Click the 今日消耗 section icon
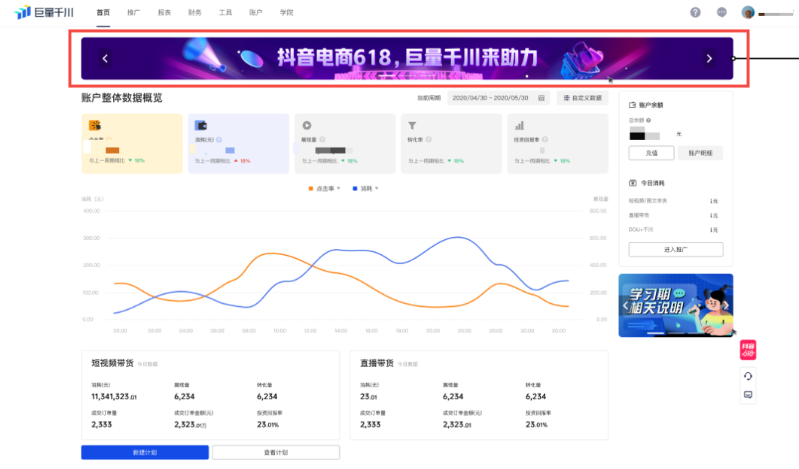Screen dimensions: 799x469 click(x=632, y=183)
